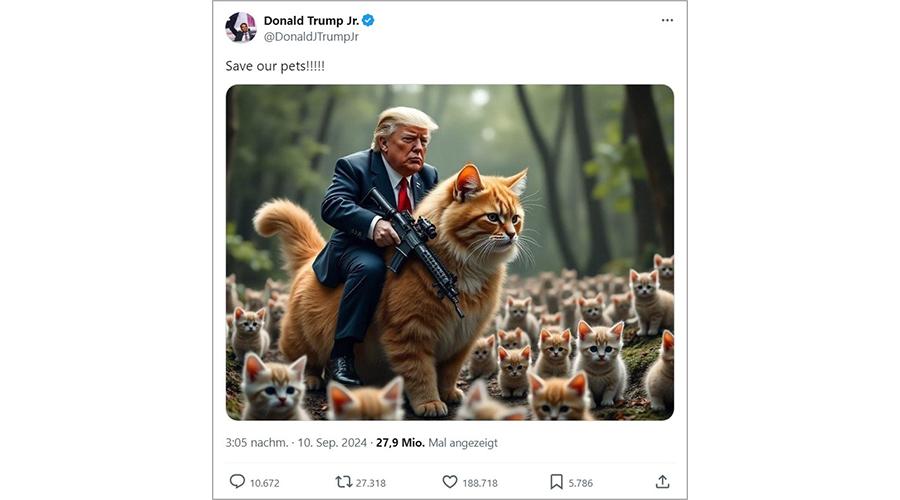The image size is (900, 500).
Task: Open the @DonaldJTrumpJr handle link
Action: (x=311, y=37)
